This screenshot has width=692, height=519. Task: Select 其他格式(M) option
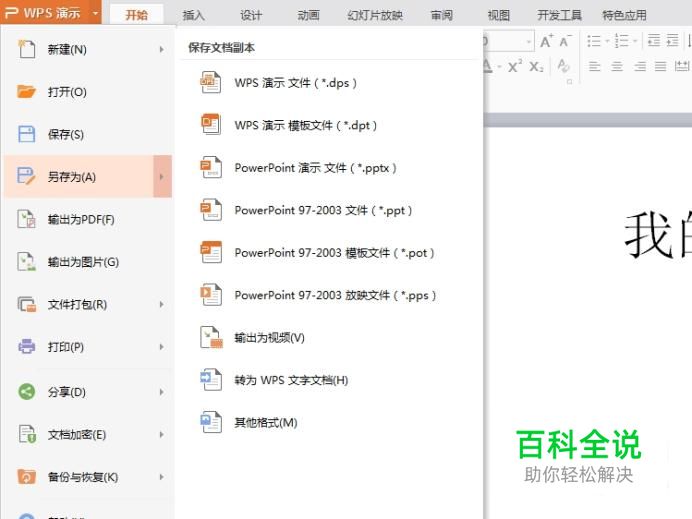266,422
